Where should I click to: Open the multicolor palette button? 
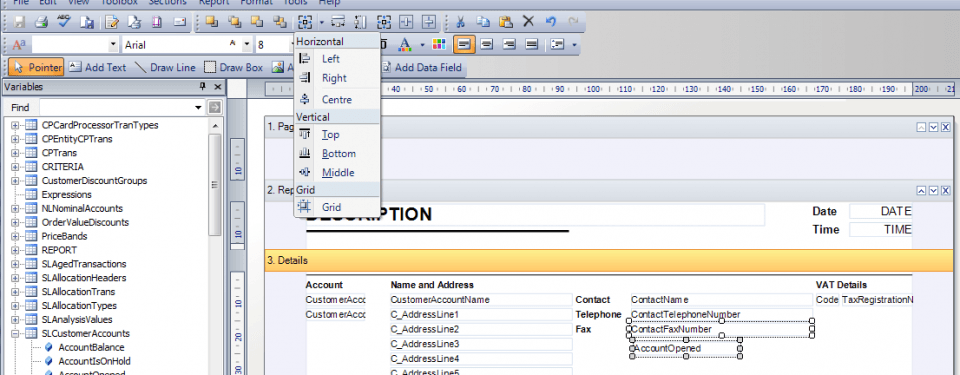[x=438, y=45]
